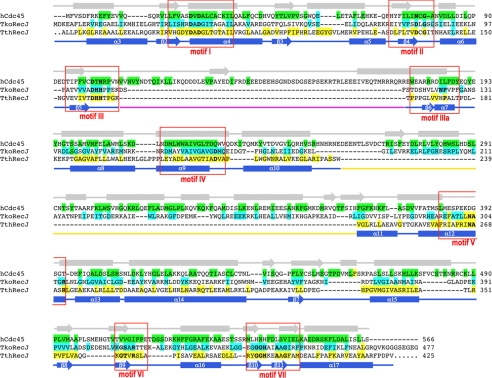Click the "motif IV" label

click(193, 179)
